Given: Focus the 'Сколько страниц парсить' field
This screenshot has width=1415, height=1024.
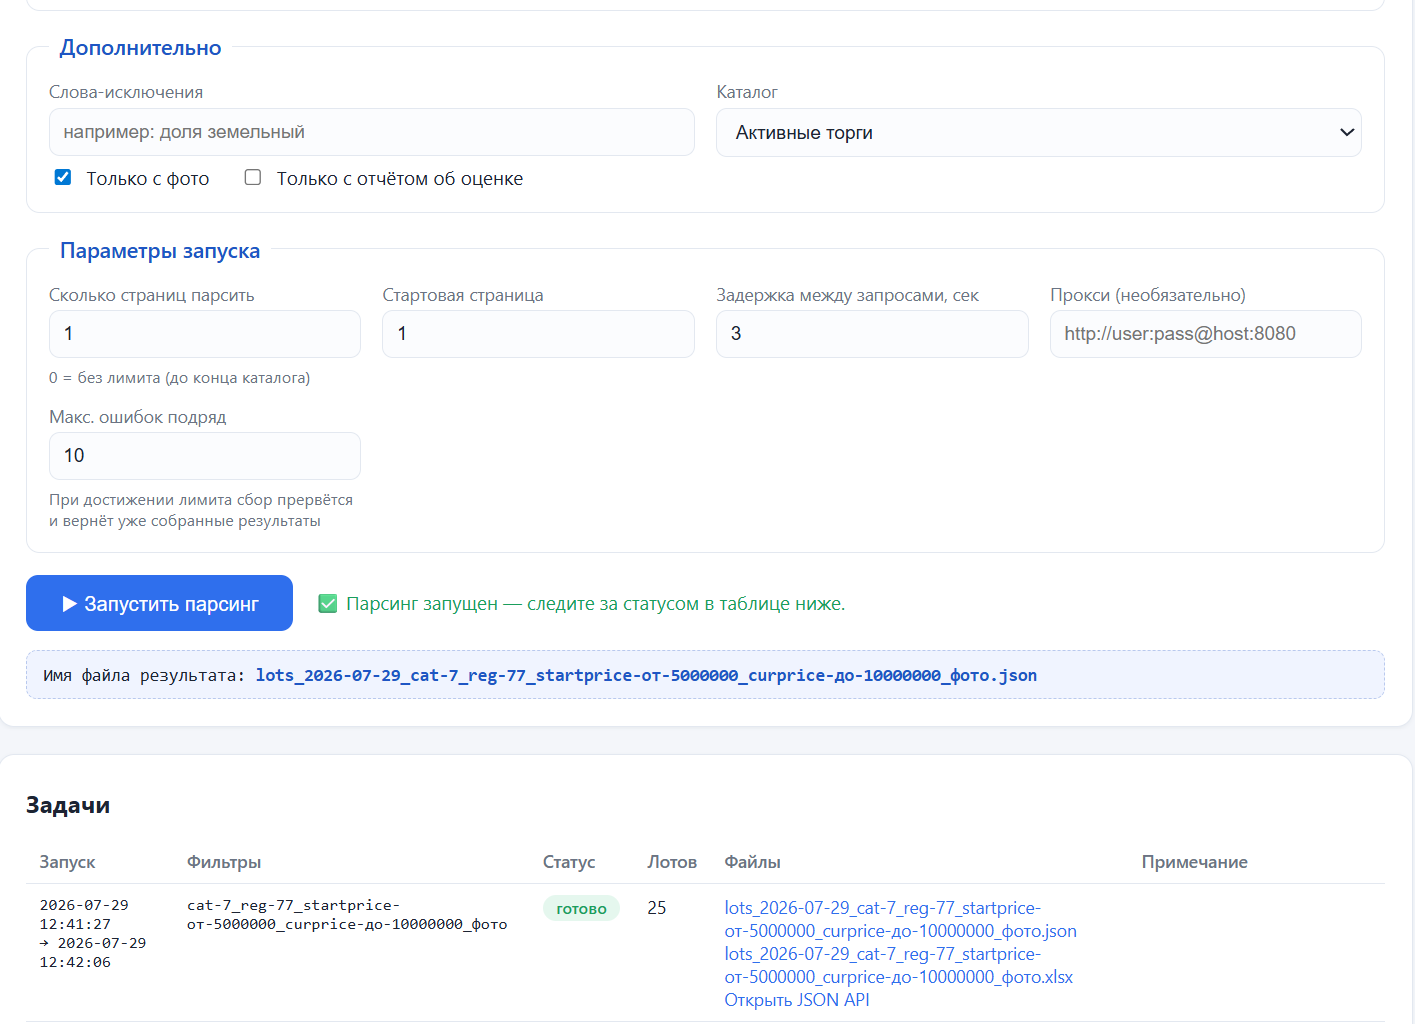Looking at the screenshot, I should click(205, 334).
